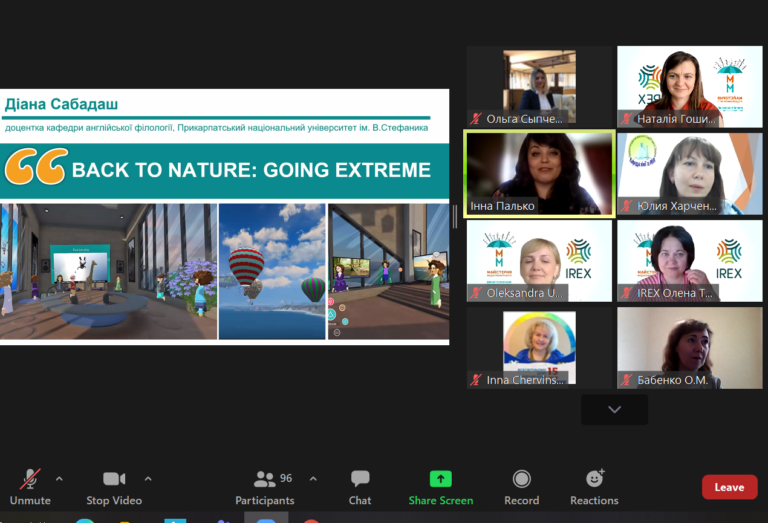Screen dimensions: 768x523
Task: Click muted mic icon on Наталія Гоши tile
Action: (x=626, y=119)
